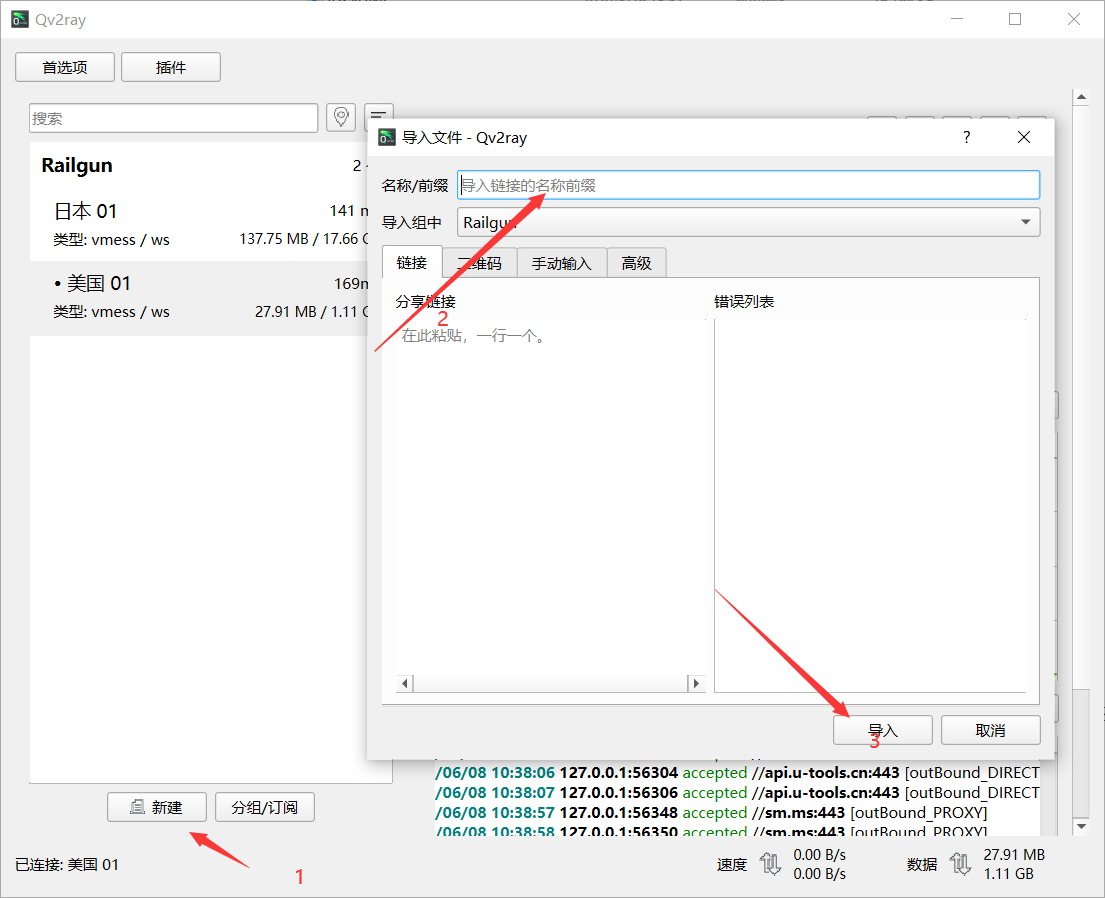Click the share-link scrollbar left arrow
The height and width of the screenshot is (898, 1105).
405,683
